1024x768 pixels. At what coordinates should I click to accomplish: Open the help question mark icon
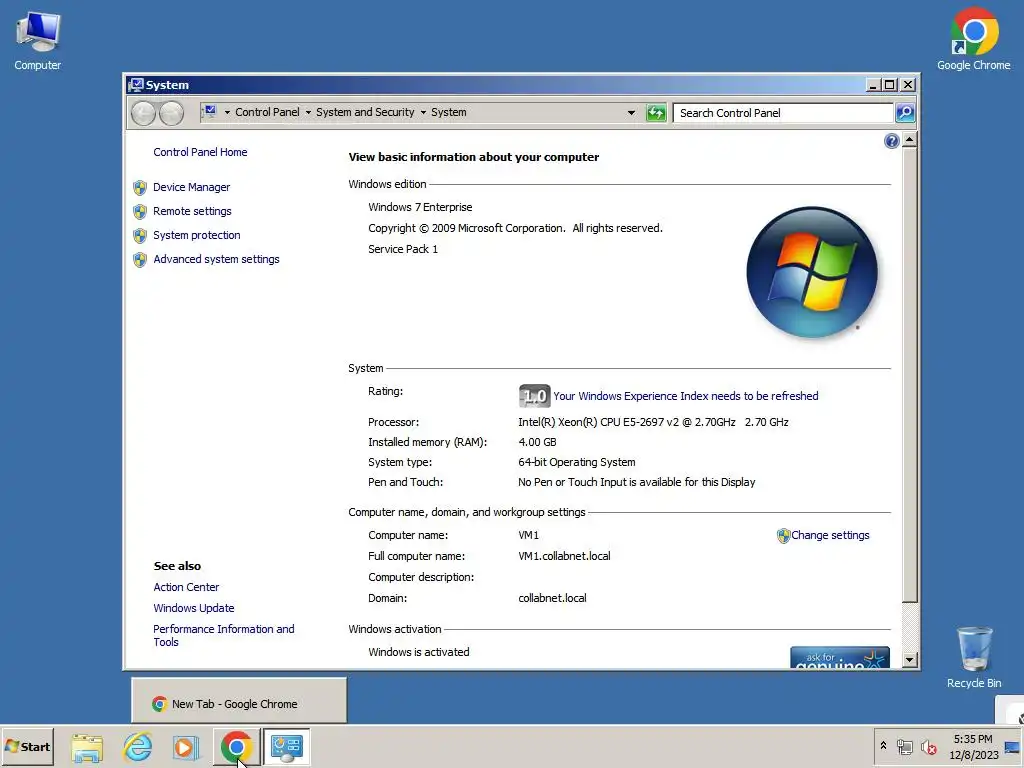pyautogui.click(x=891, y=141)
